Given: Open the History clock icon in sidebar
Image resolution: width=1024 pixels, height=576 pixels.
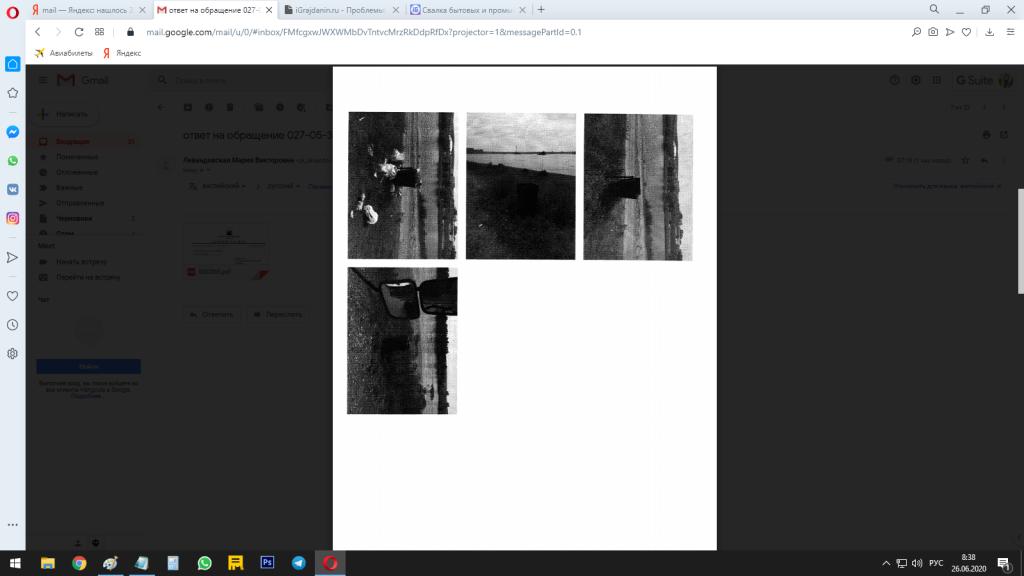Looking at the screenshot, I should [x=13, y=325].
